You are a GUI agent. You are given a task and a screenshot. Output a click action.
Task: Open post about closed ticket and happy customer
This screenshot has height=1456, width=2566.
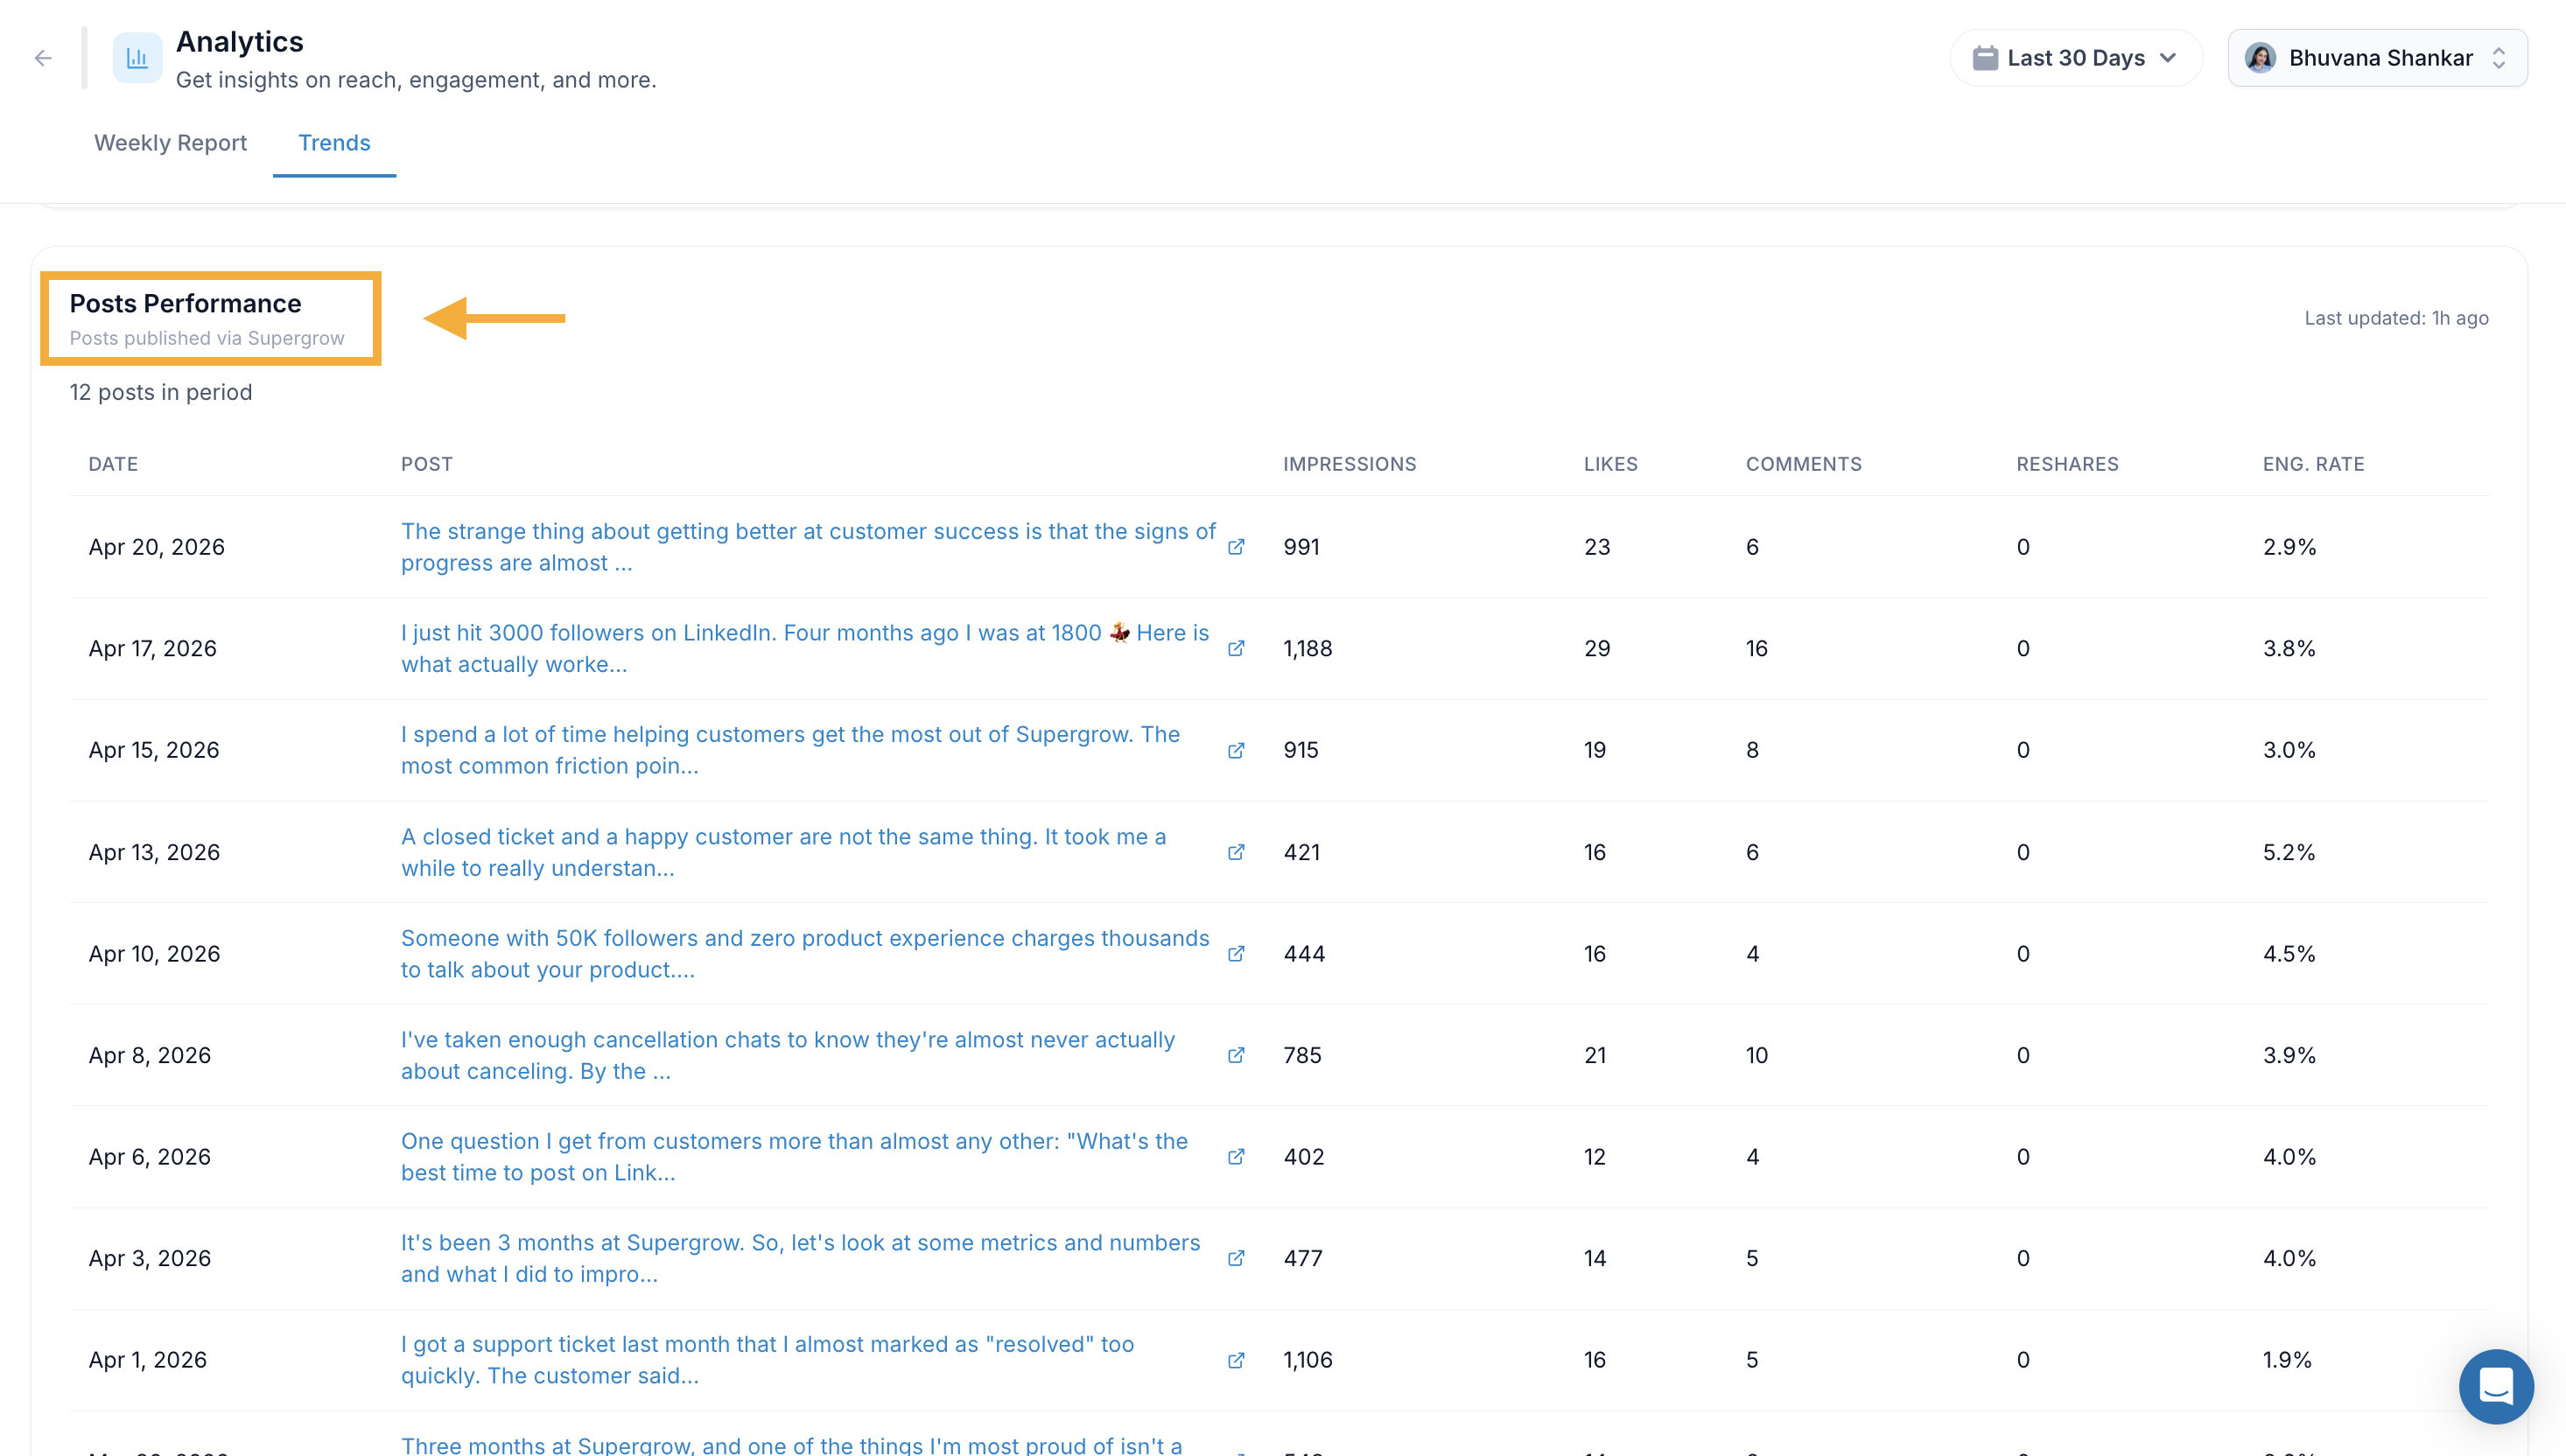[x=783, y=852]
